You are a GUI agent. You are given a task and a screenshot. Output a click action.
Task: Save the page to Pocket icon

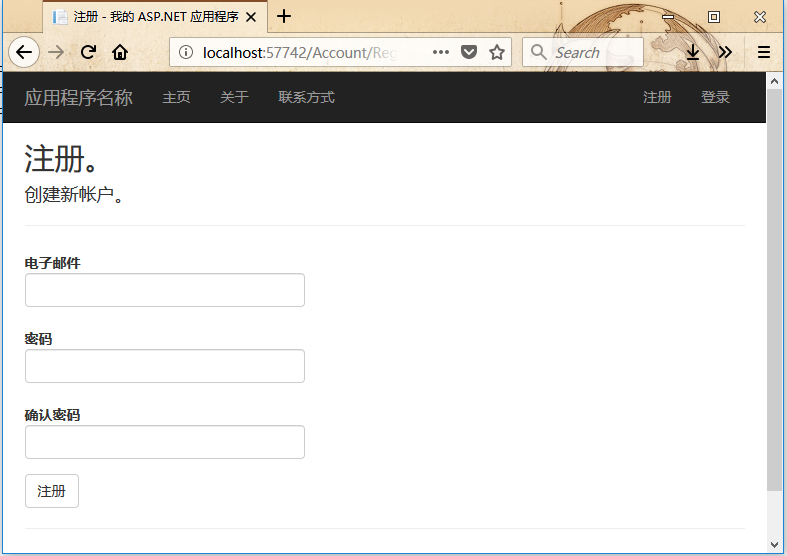[468, 53]
